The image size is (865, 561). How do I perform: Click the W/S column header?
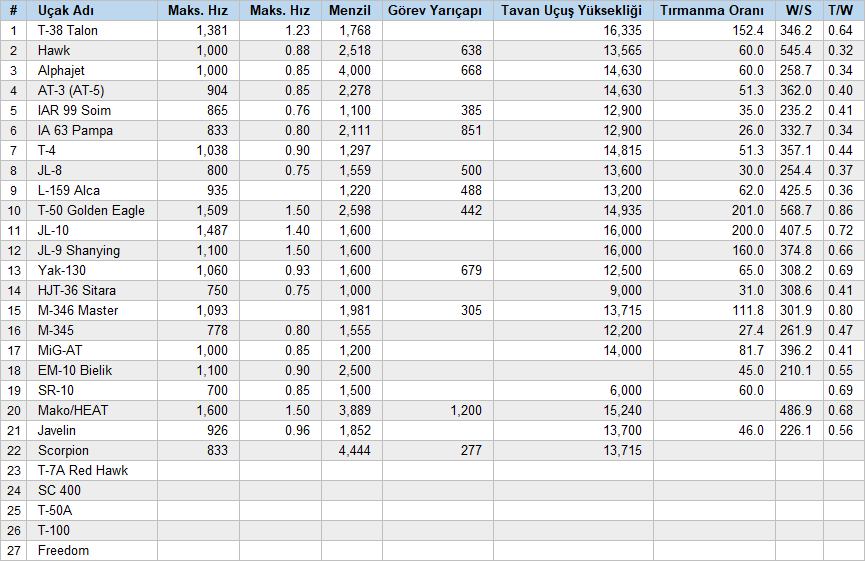tap(799, 10)
